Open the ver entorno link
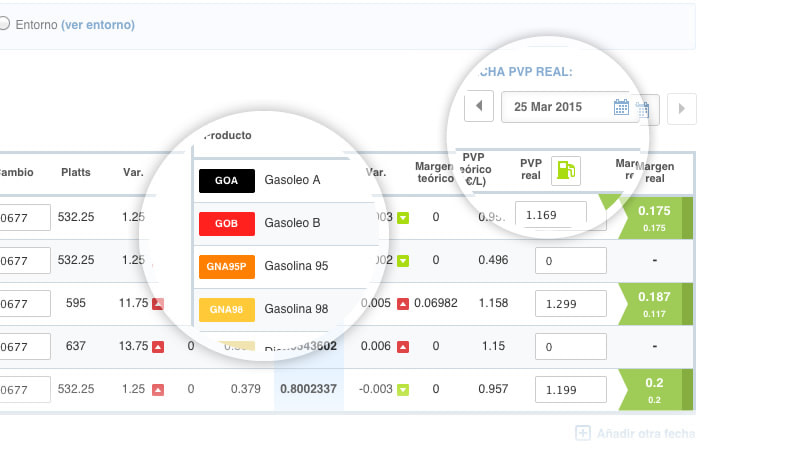Image resolution: width=795 pixels, height=465 pixels. [97, 24]
